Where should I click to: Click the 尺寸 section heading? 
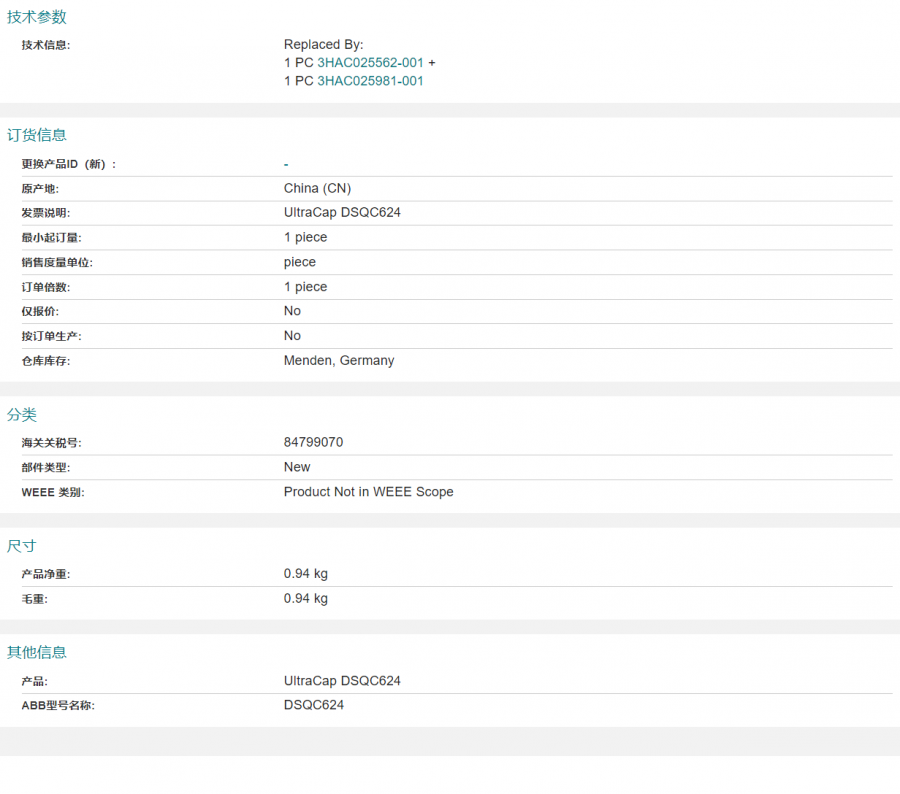tap(22, 546)
